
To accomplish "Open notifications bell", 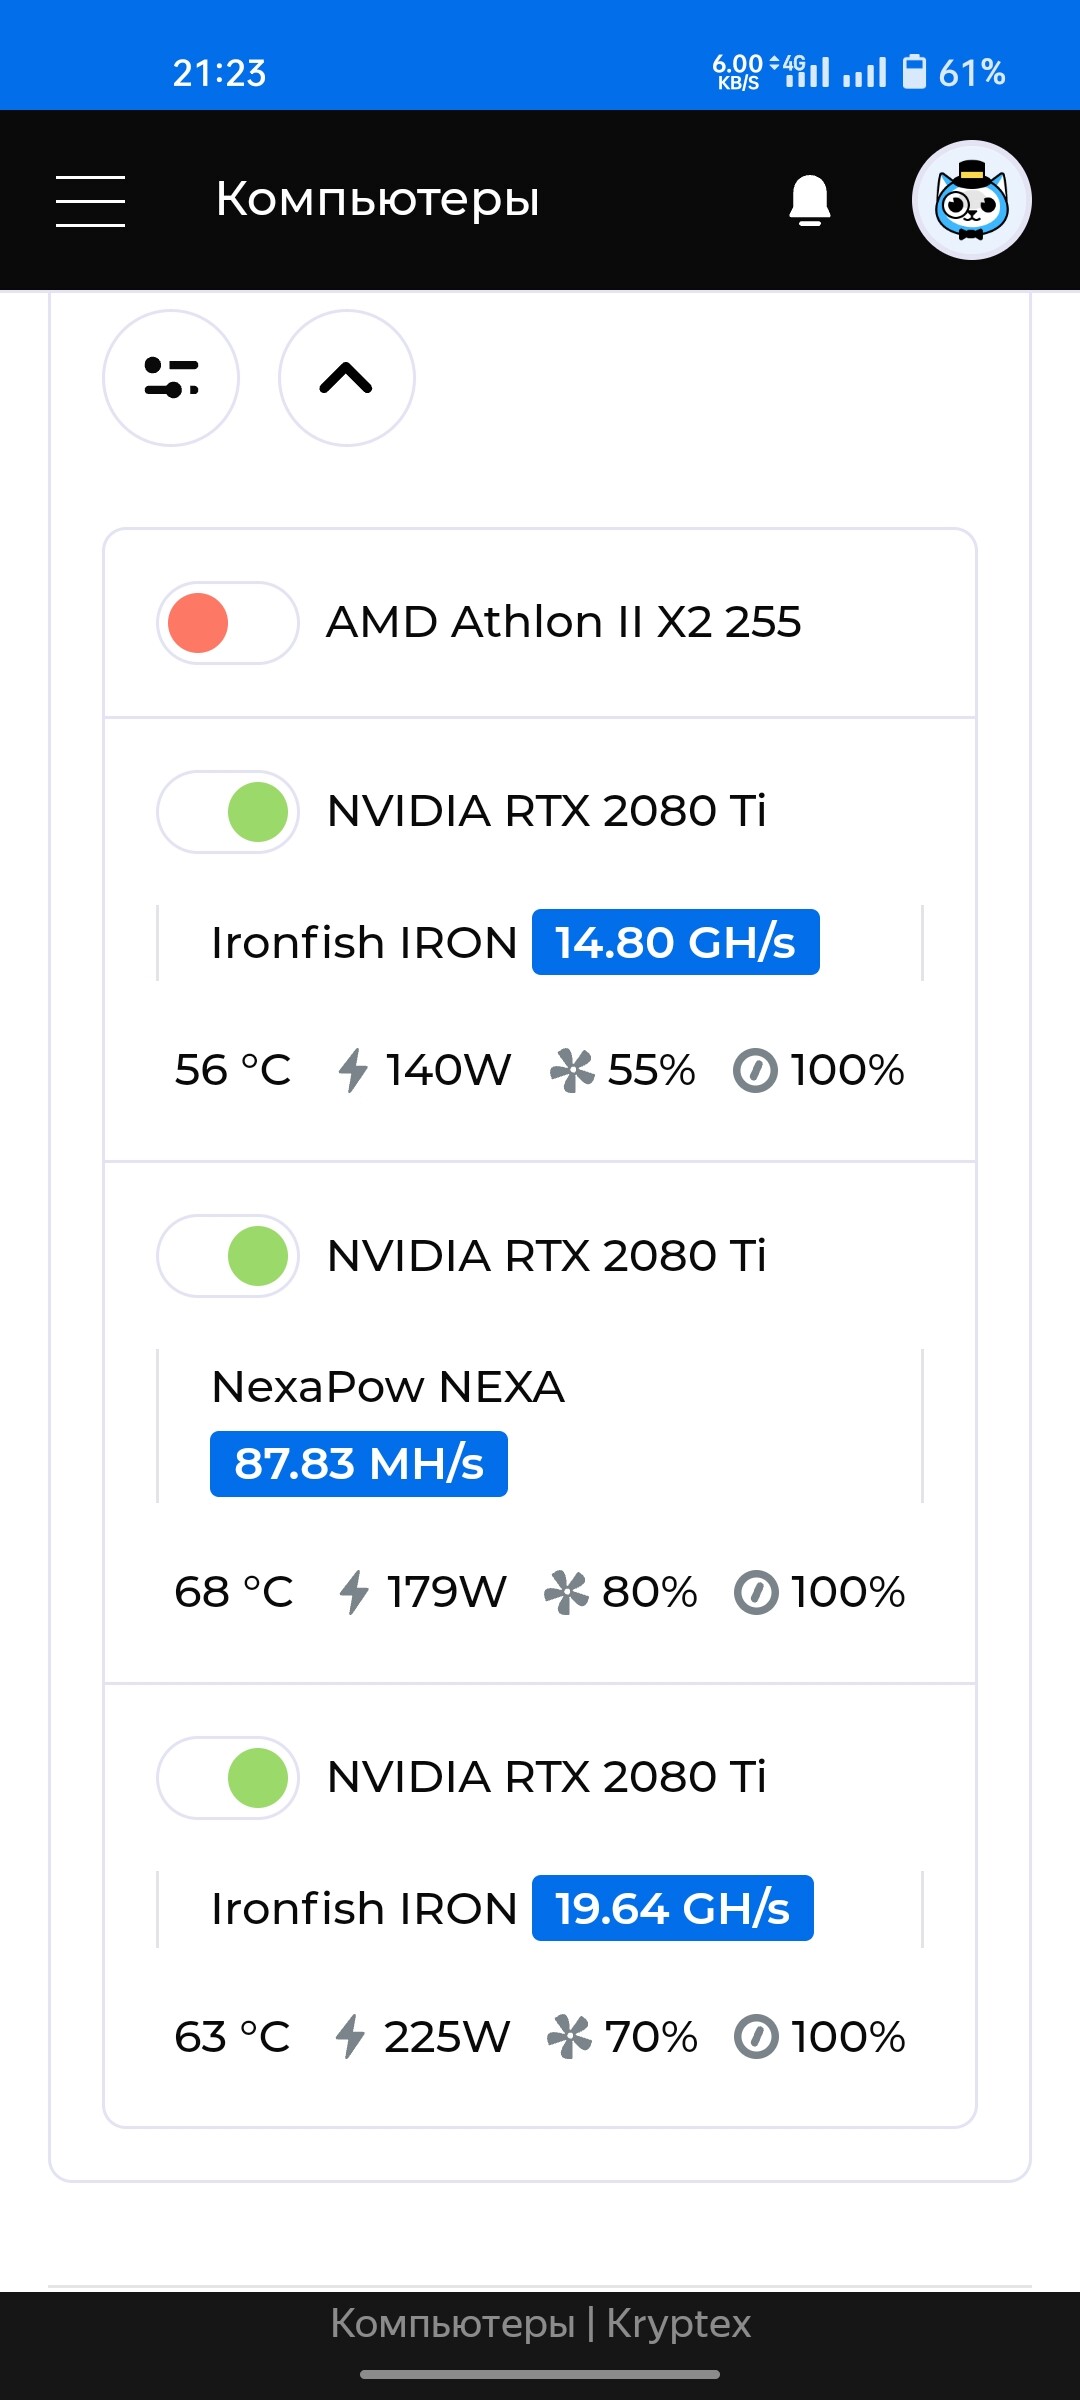I will click(810, 200).
